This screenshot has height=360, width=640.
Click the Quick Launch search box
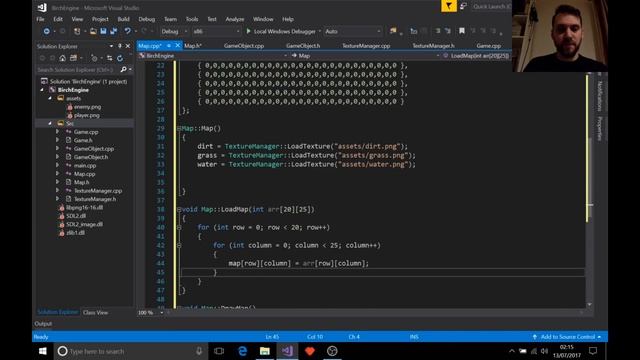tap(491, 6)
